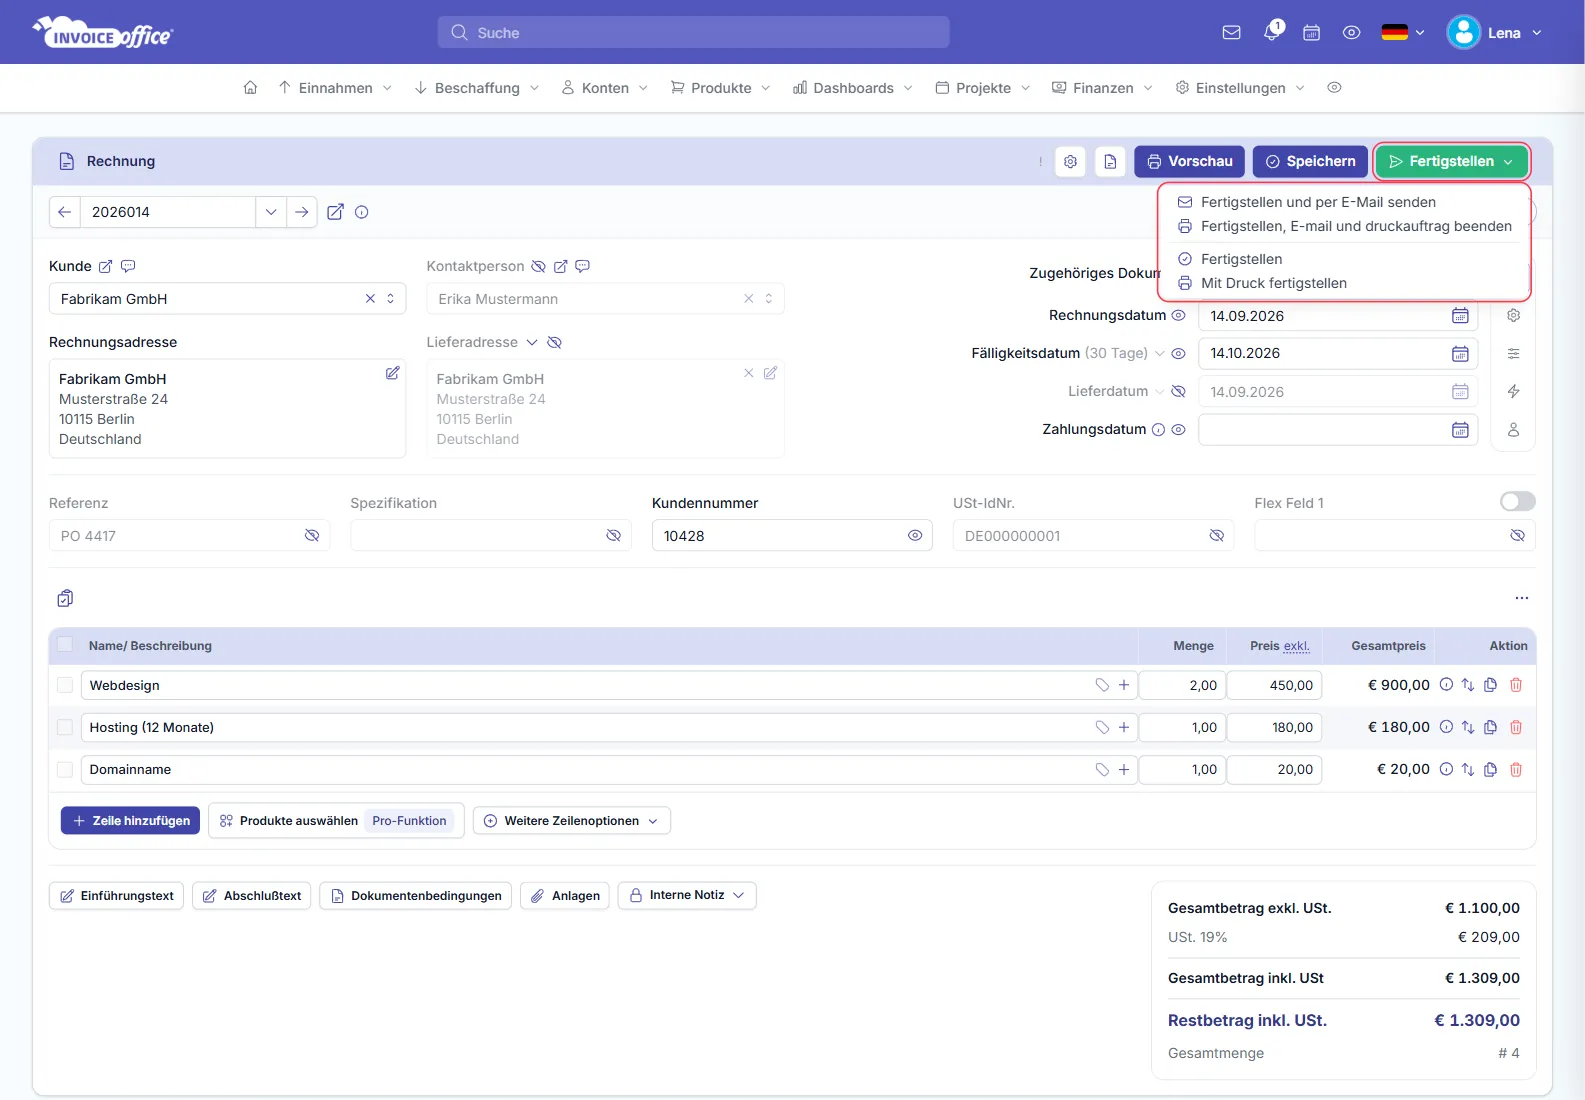
Task: Open comment icon next to Kunde label
Action: tap(128, 266)
